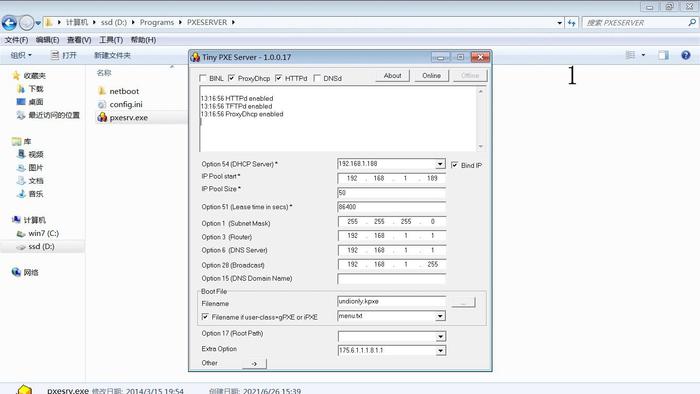Image resolution: width=700 pixels, height=394 pixels.
Task: Open the Help (H) menu
Action: pos(143,40)
